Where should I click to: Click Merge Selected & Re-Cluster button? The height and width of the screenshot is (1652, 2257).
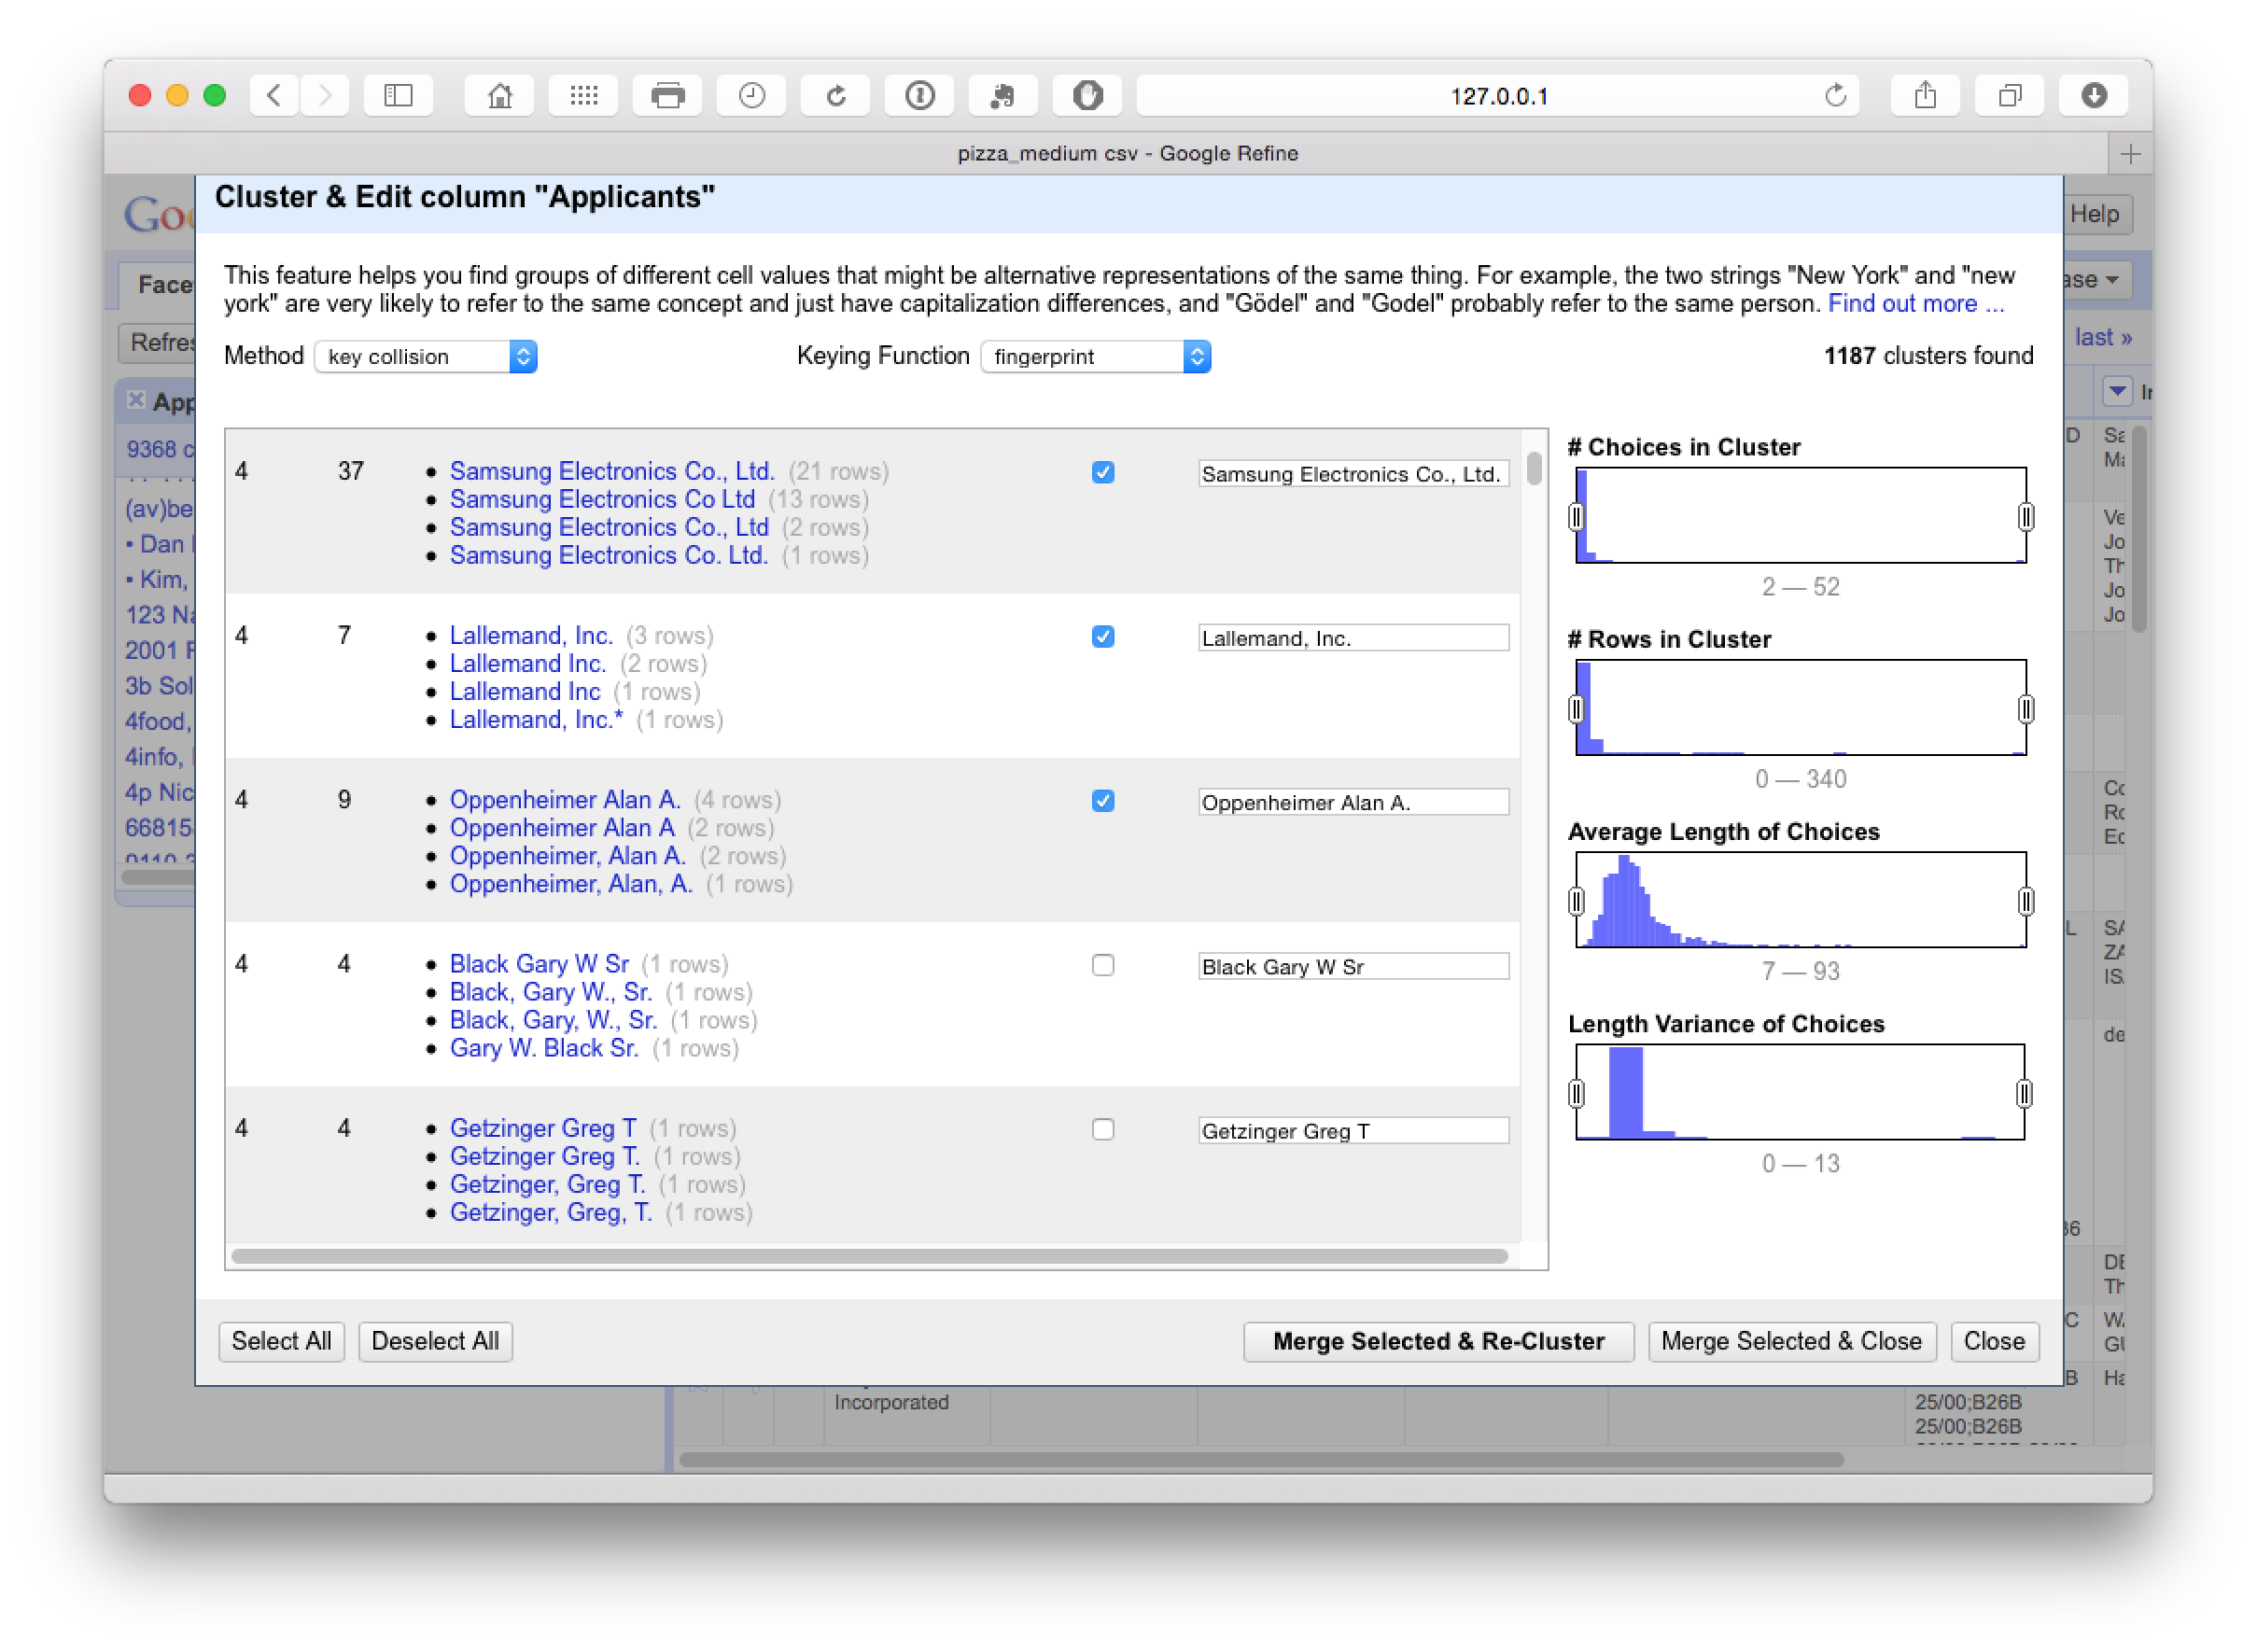(x=1437, y=1341)
